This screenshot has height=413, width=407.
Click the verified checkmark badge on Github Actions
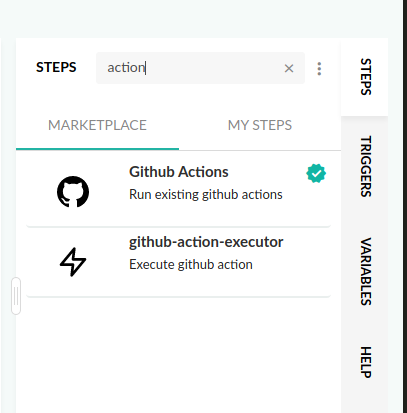[x=316, y=173]
